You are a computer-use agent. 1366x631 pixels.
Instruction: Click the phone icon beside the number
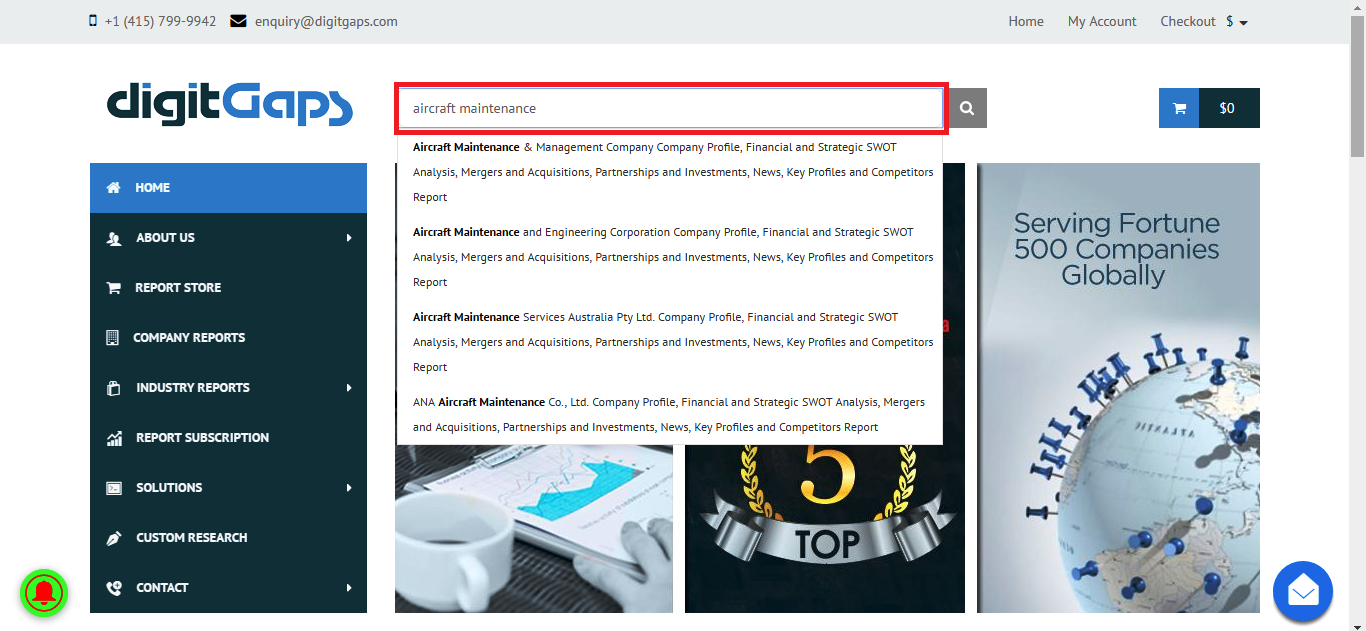(x=93, y=21)
